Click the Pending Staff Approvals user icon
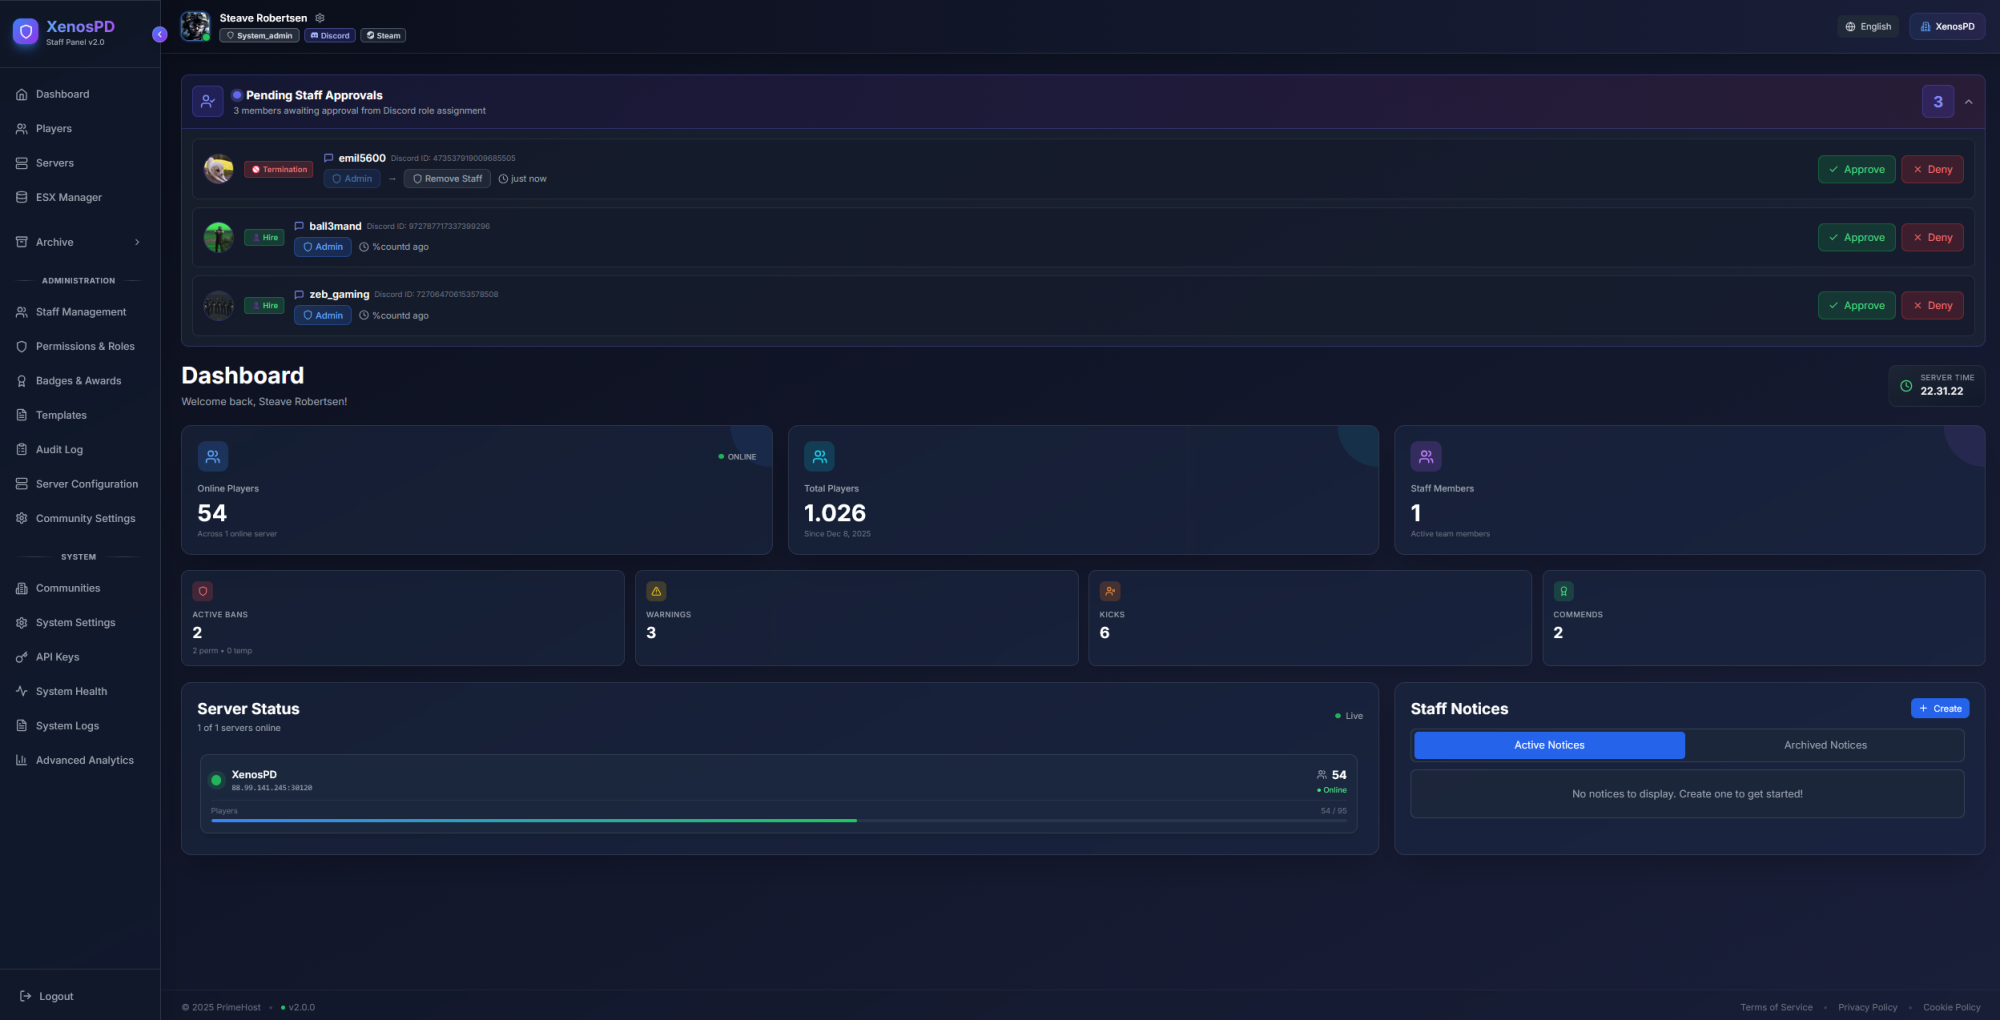2000x1020 pixels. [x=208, y=101]
